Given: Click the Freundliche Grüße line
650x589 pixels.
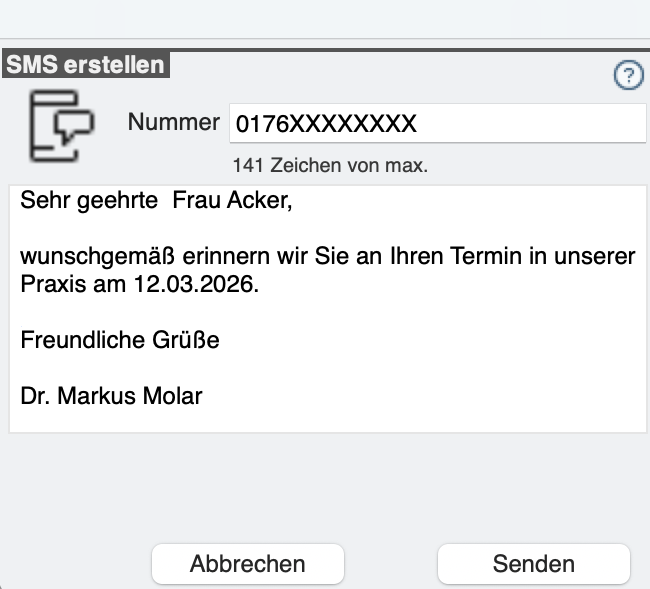Looking at the screenshot, I should click(120, 340).
